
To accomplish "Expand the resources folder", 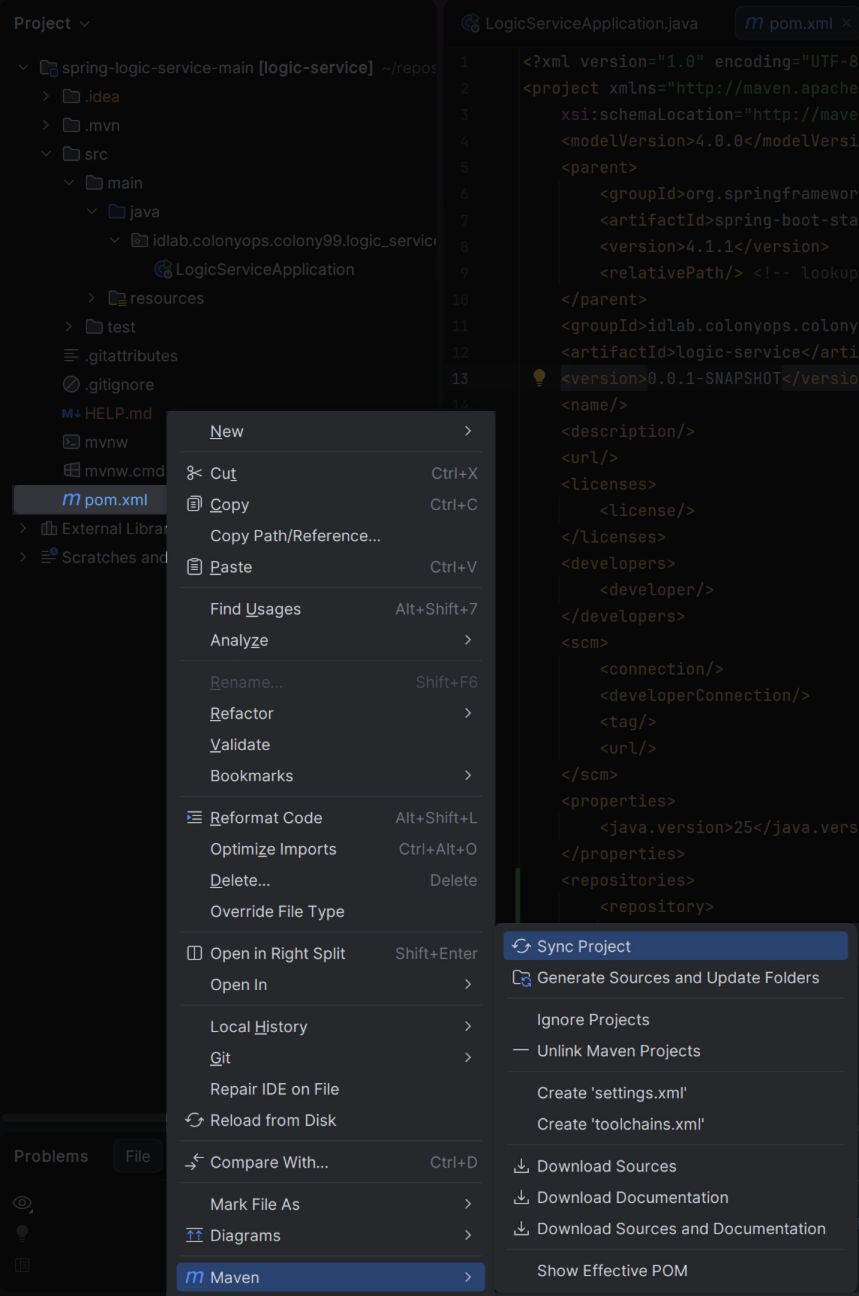I will (92, 298).
